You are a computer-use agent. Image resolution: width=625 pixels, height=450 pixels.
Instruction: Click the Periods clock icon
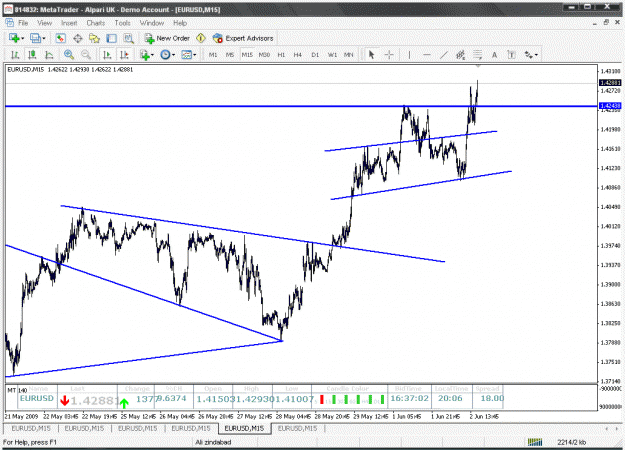click(165, 55)
